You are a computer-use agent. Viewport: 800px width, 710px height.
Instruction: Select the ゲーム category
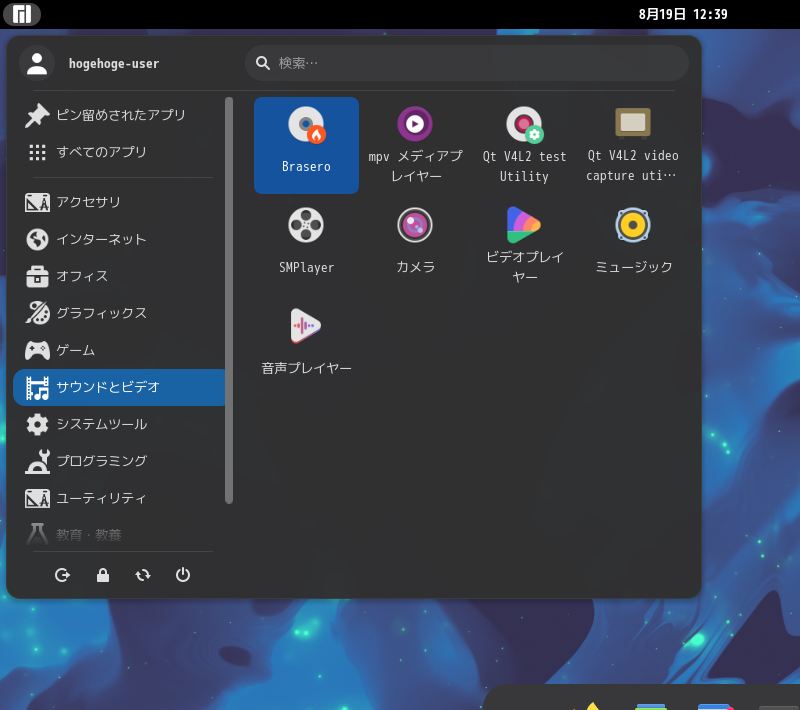point(119,350)
